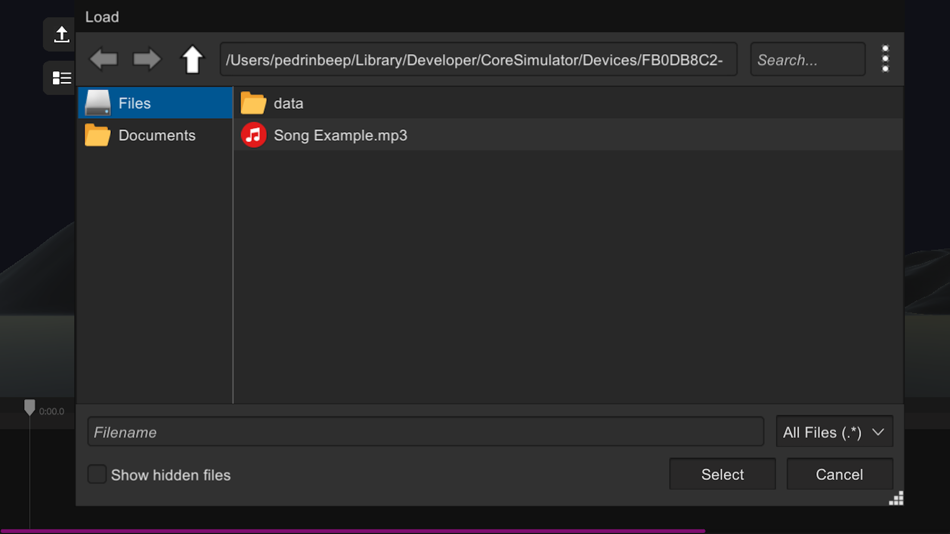The image size is (950, 534).
Task: Go forward with the right arrow
Action: pos(147,59)
